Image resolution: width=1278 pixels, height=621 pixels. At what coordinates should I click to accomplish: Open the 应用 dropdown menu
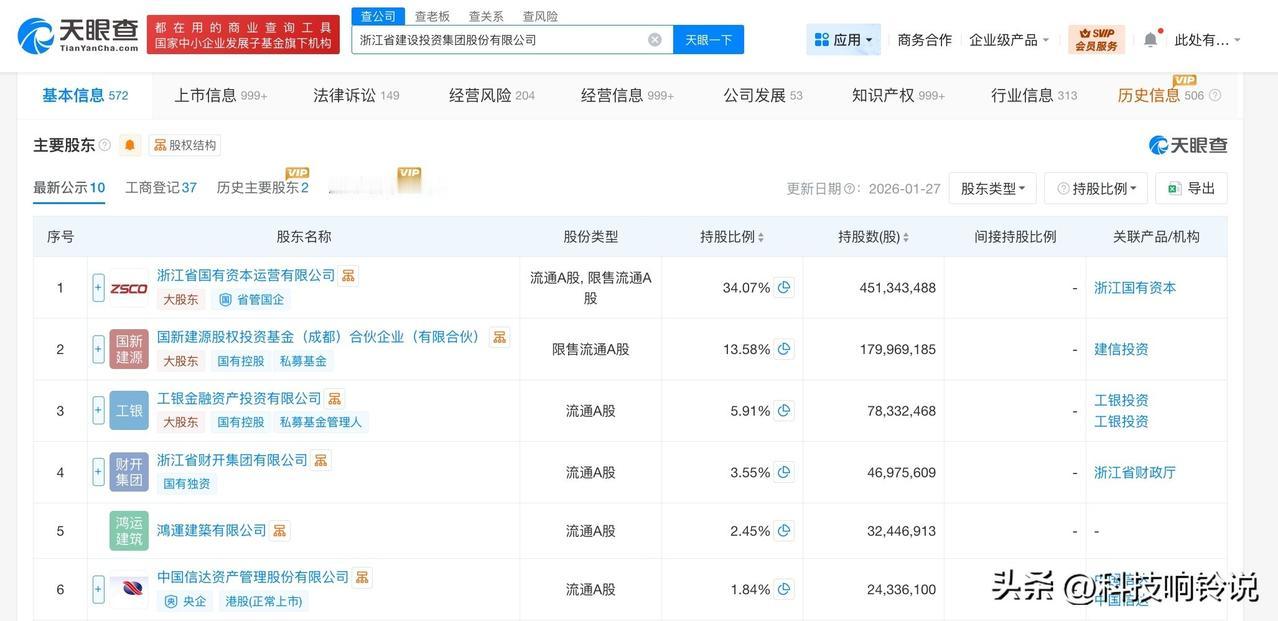[843, 40]
